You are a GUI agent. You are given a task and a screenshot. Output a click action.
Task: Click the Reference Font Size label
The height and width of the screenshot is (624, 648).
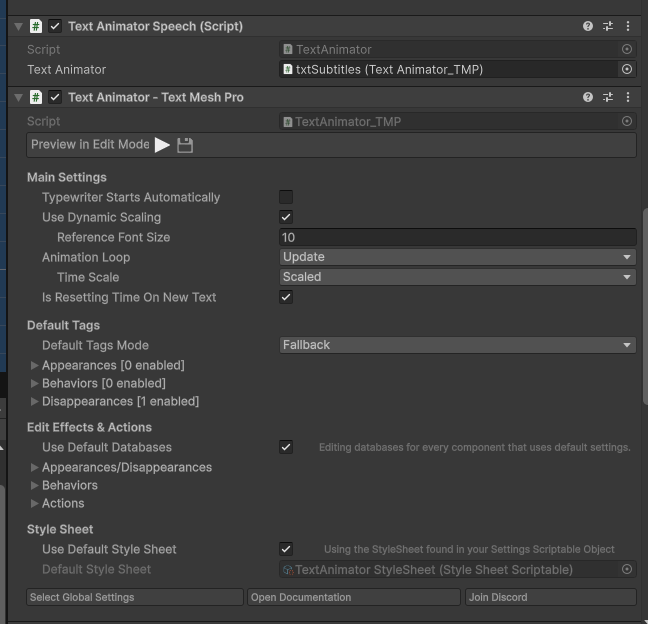point(114,237)
